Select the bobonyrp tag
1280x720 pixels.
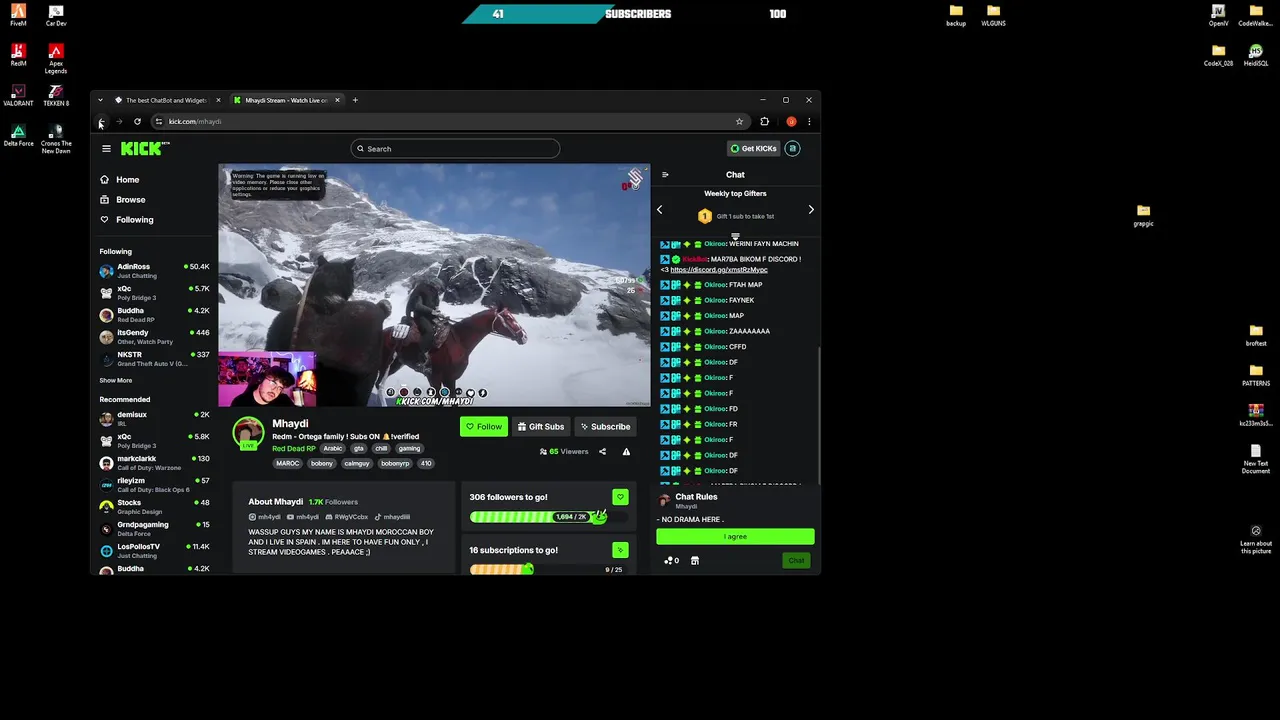click(x=395, y=464)
